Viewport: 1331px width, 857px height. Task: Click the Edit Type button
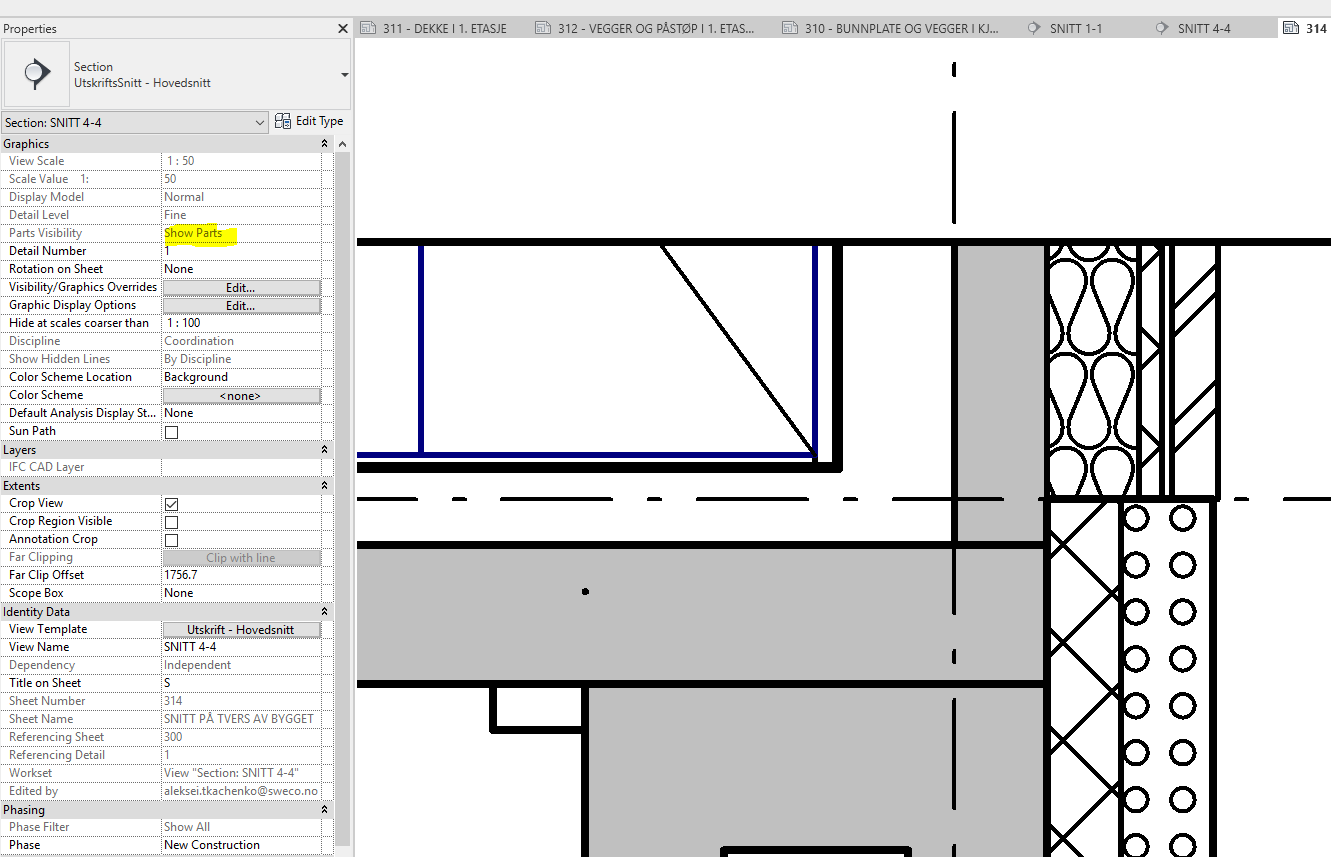click(x=309, y=121)
